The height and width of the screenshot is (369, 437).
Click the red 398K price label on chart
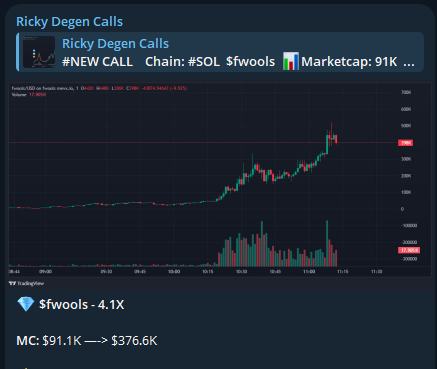click(405, 143)
